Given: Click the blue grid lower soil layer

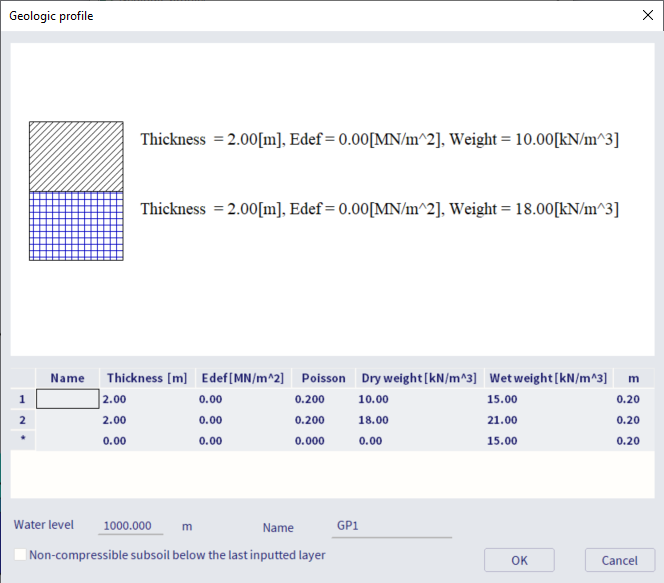Looking at the screenshot, I should coord(76,226).
